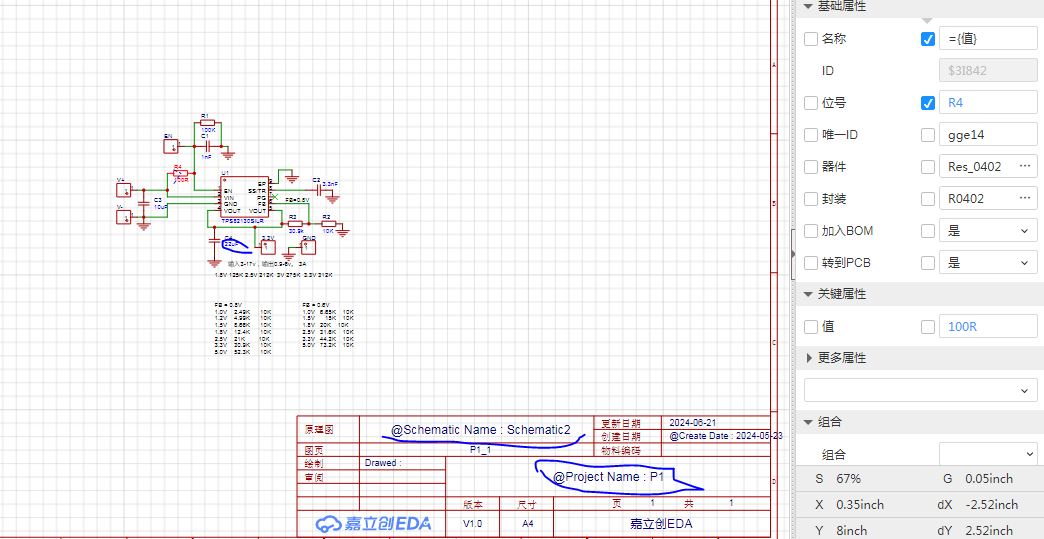Open the 组合 dropdown list
The image size is (1044, 539).
(x=988, y=454)
